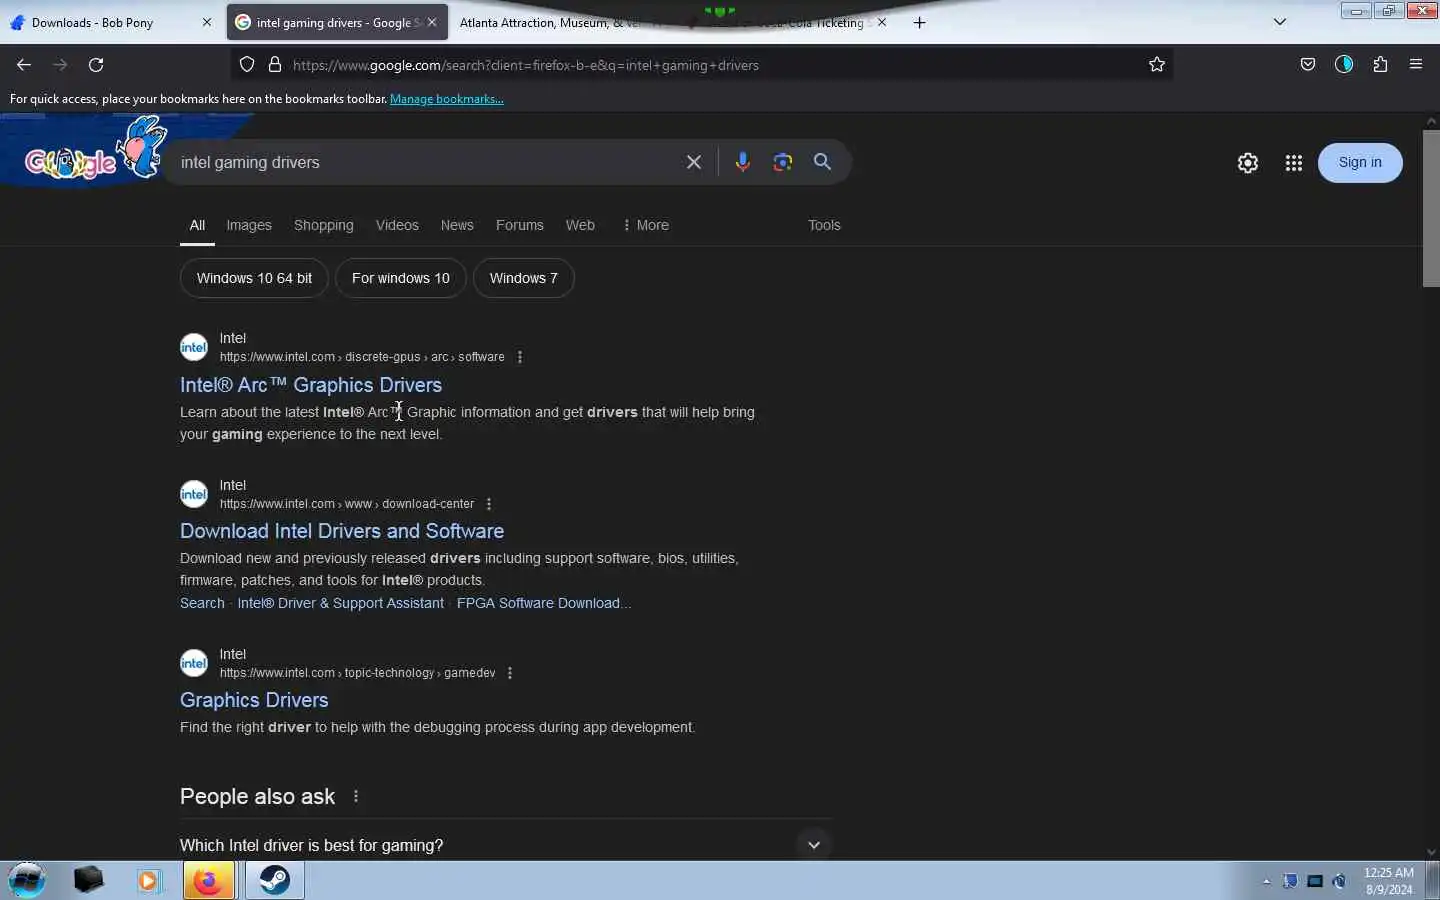Open the Graphics Drivers result link
This screenshot has height=900, width=1440.
click(x=254, y=700)
